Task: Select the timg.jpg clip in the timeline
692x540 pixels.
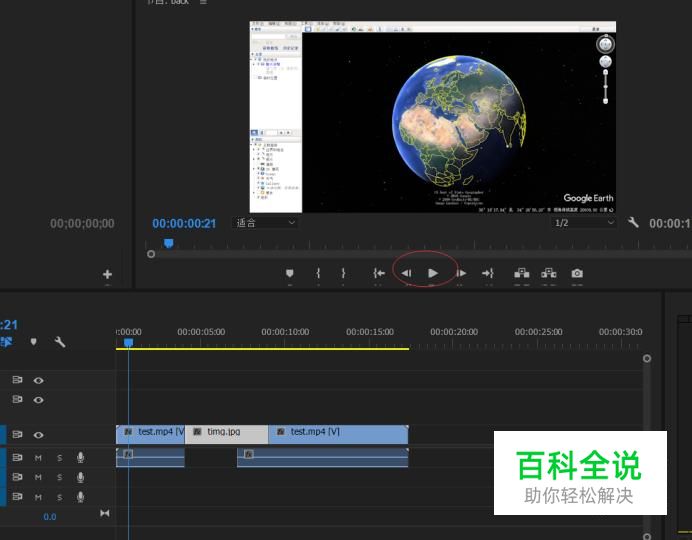Action: (226, 435)
